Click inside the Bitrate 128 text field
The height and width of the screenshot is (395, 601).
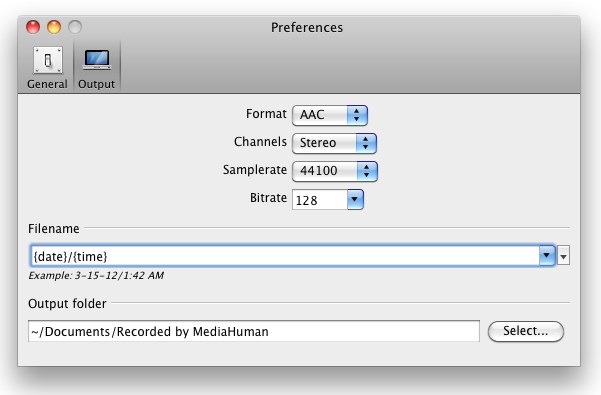point(320,200)
